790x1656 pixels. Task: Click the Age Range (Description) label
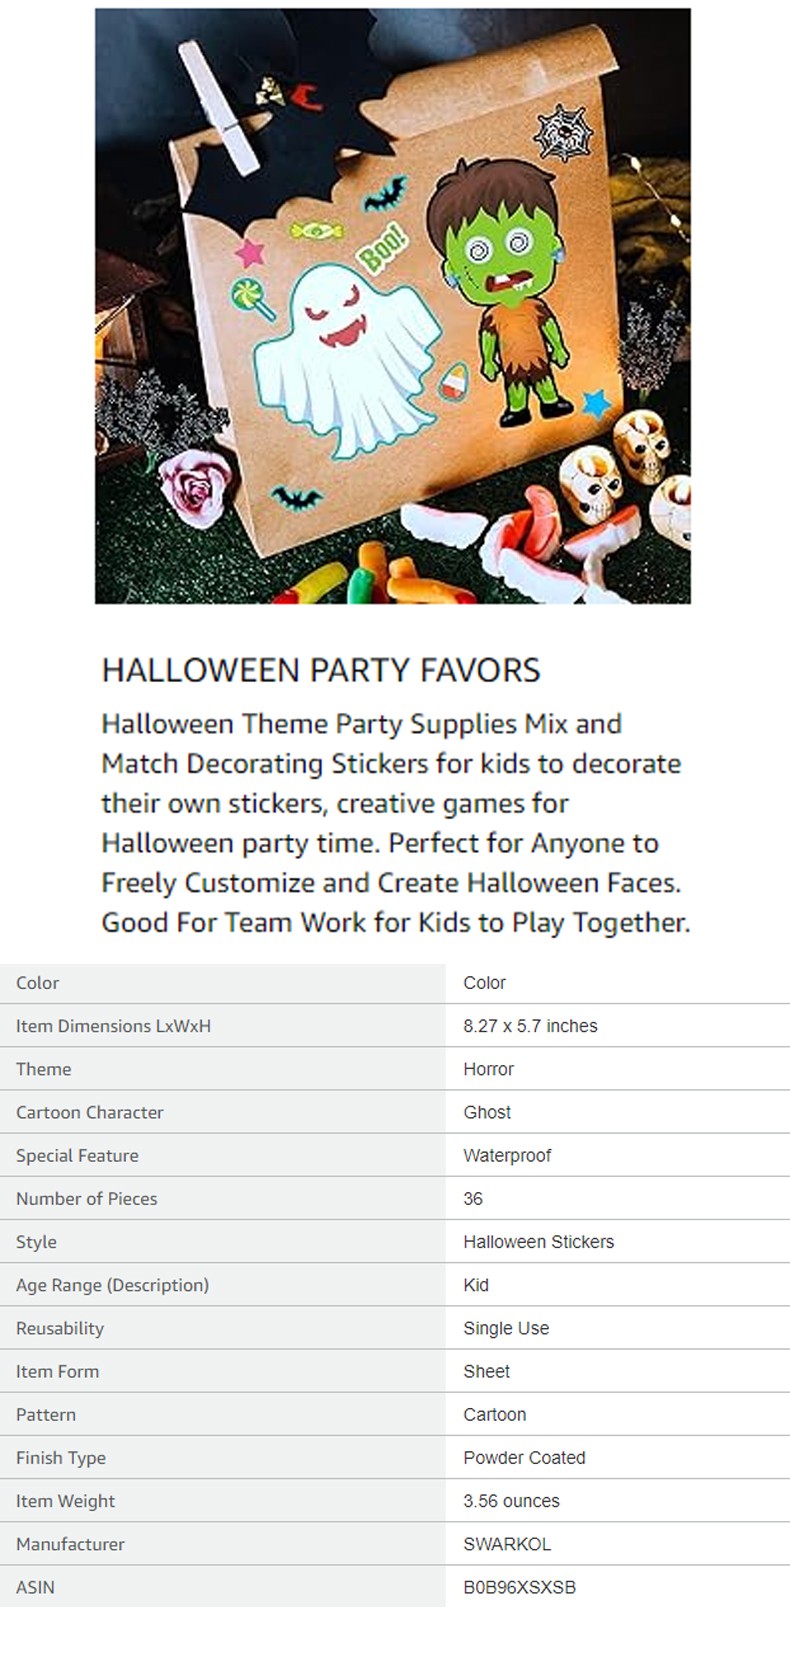(112, 1285)
